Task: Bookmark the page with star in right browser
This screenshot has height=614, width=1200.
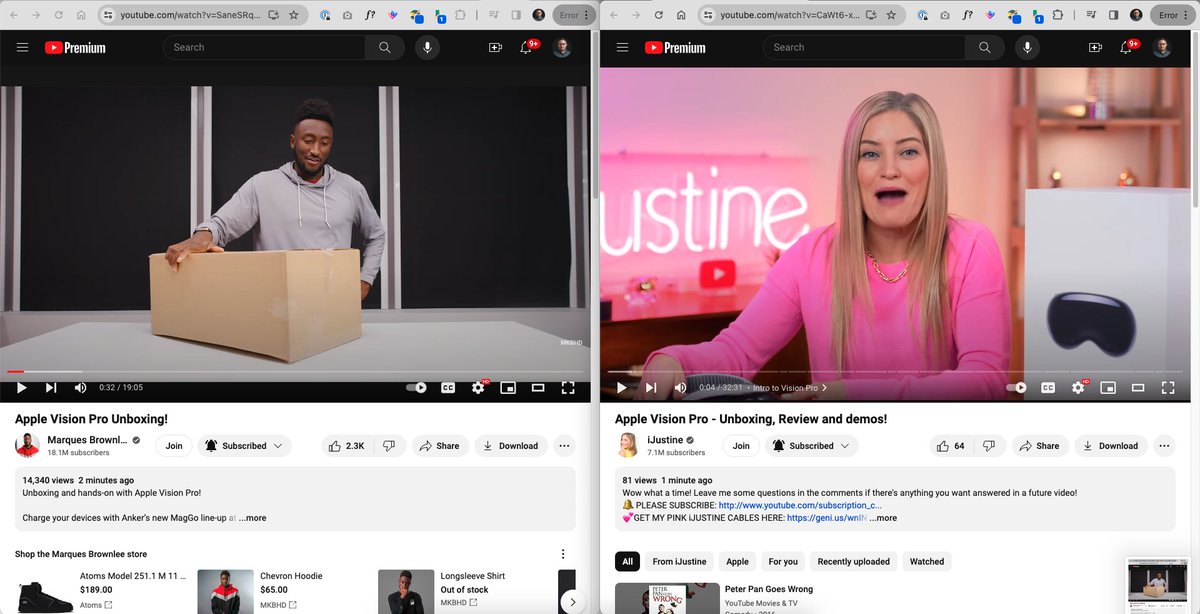Action: 892,15
